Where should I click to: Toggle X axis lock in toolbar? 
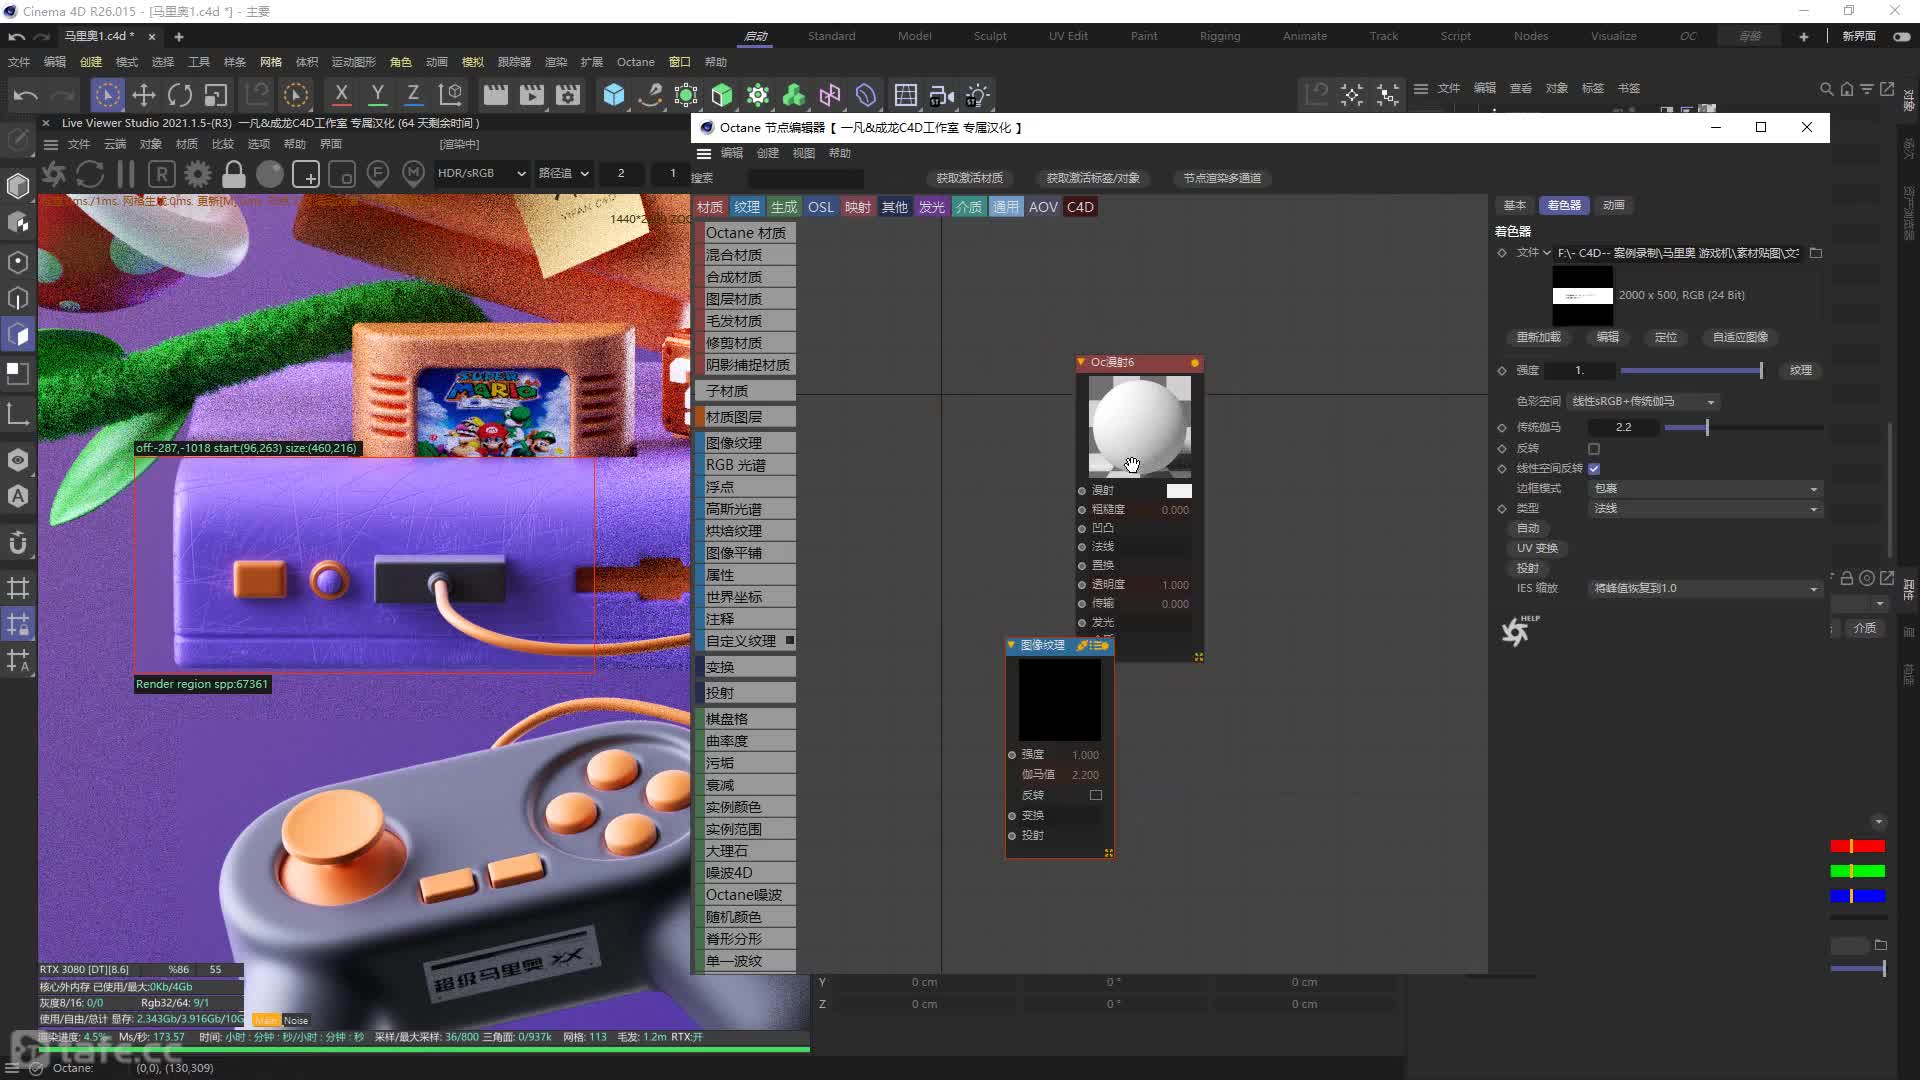point(341,95)
